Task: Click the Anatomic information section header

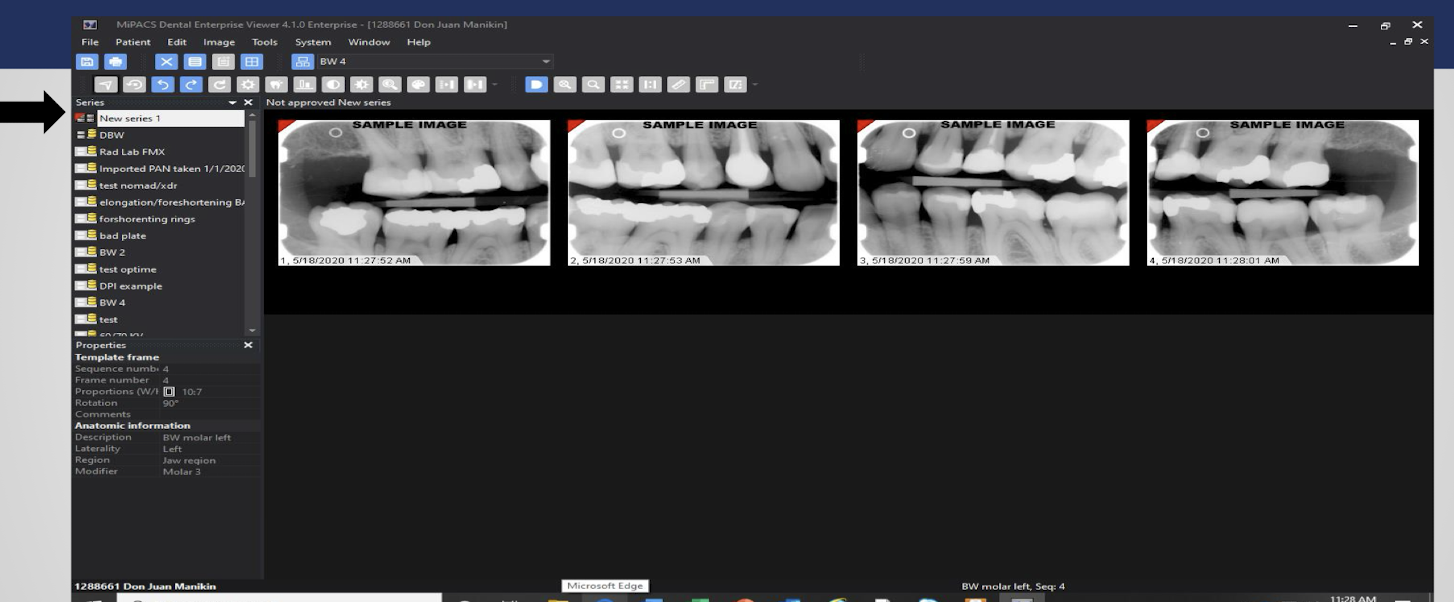Action: (132, 425)
